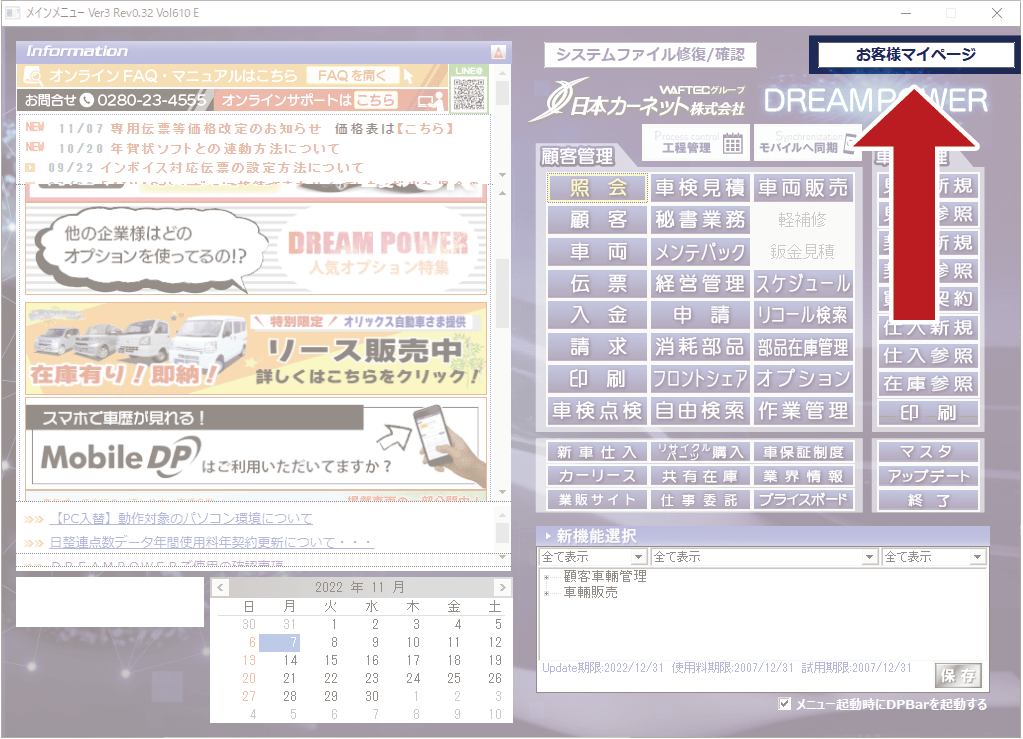Select 車両 menu button
Screen dimensions: 1023x739
point(598,252)
